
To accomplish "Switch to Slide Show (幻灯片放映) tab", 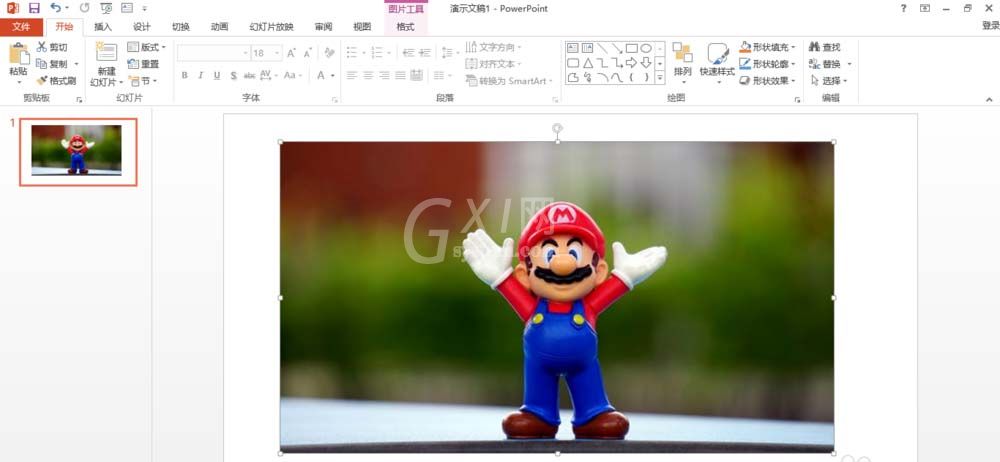I will (x=272, y=27).
